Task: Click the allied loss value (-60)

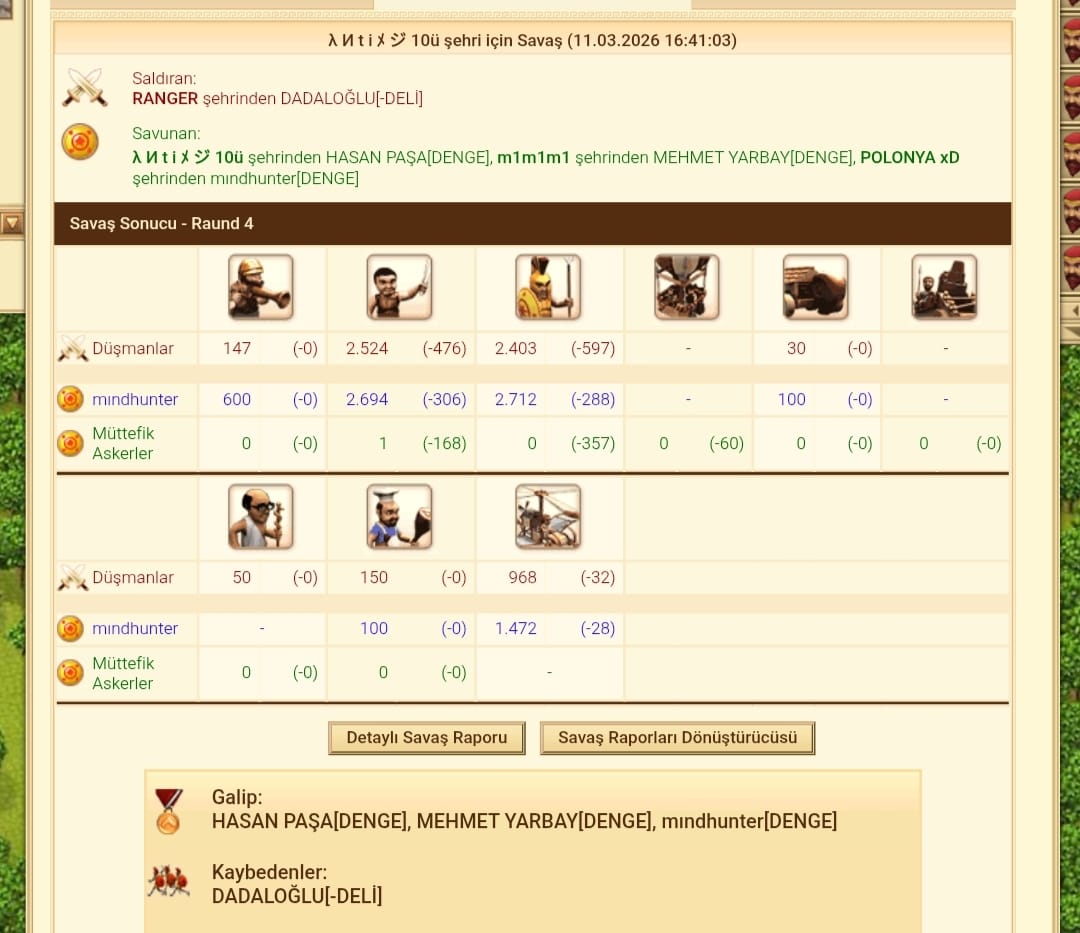Action: [727, 443]
